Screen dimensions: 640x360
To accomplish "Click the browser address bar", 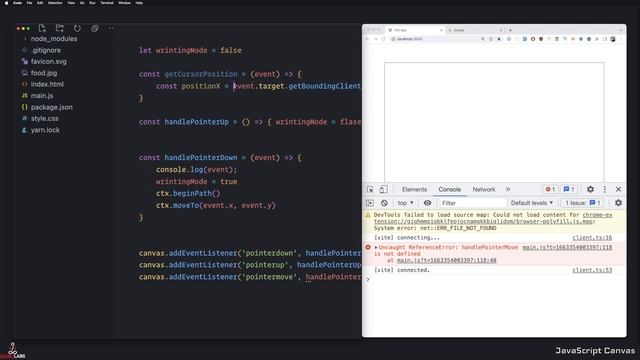I will tap(435, 39).
